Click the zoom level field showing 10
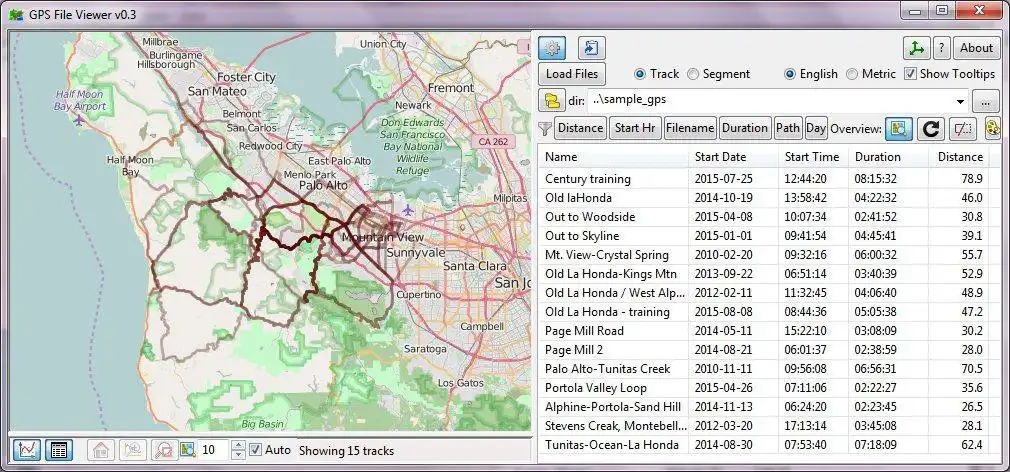1010x472 pixels. (213, 449)
